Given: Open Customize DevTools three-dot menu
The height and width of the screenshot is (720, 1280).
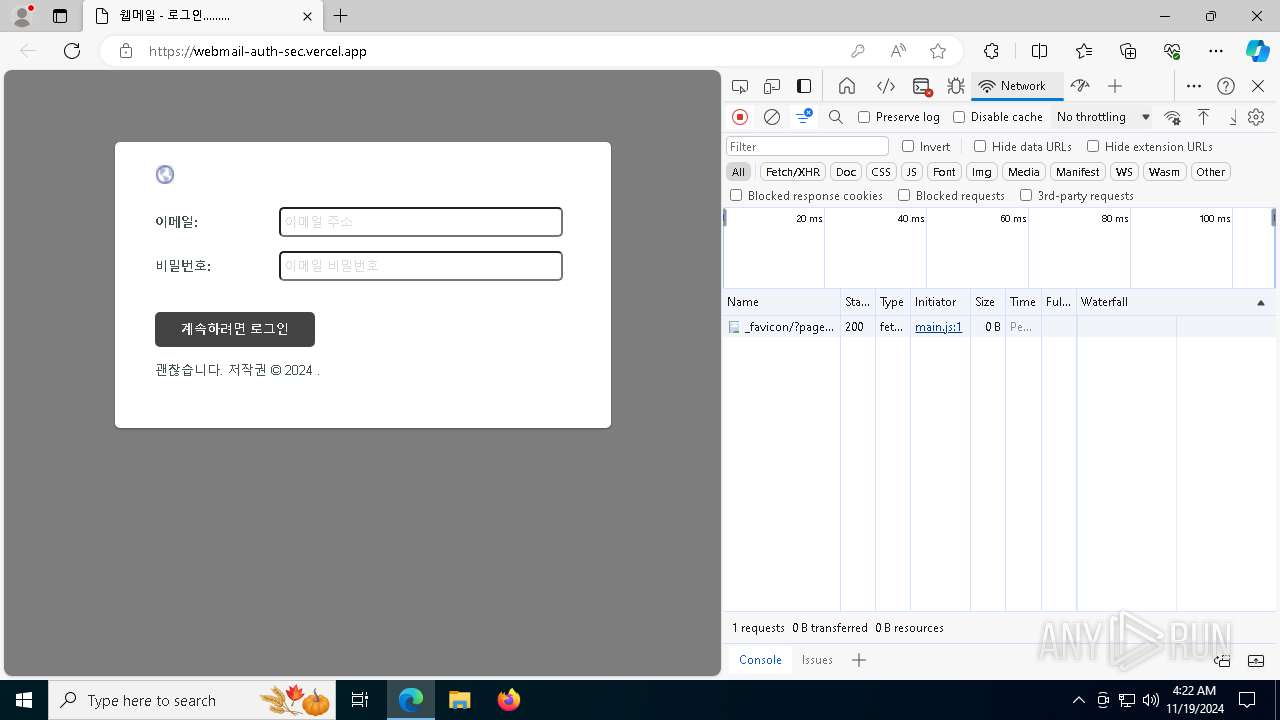Looking at the screenshot, I should (x=1194, y=86).
